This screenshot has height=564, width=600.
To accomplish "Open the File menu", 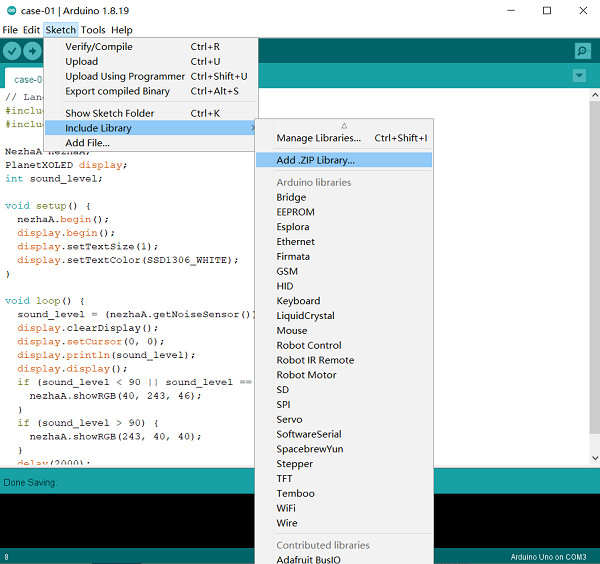I will click(10, 30).
